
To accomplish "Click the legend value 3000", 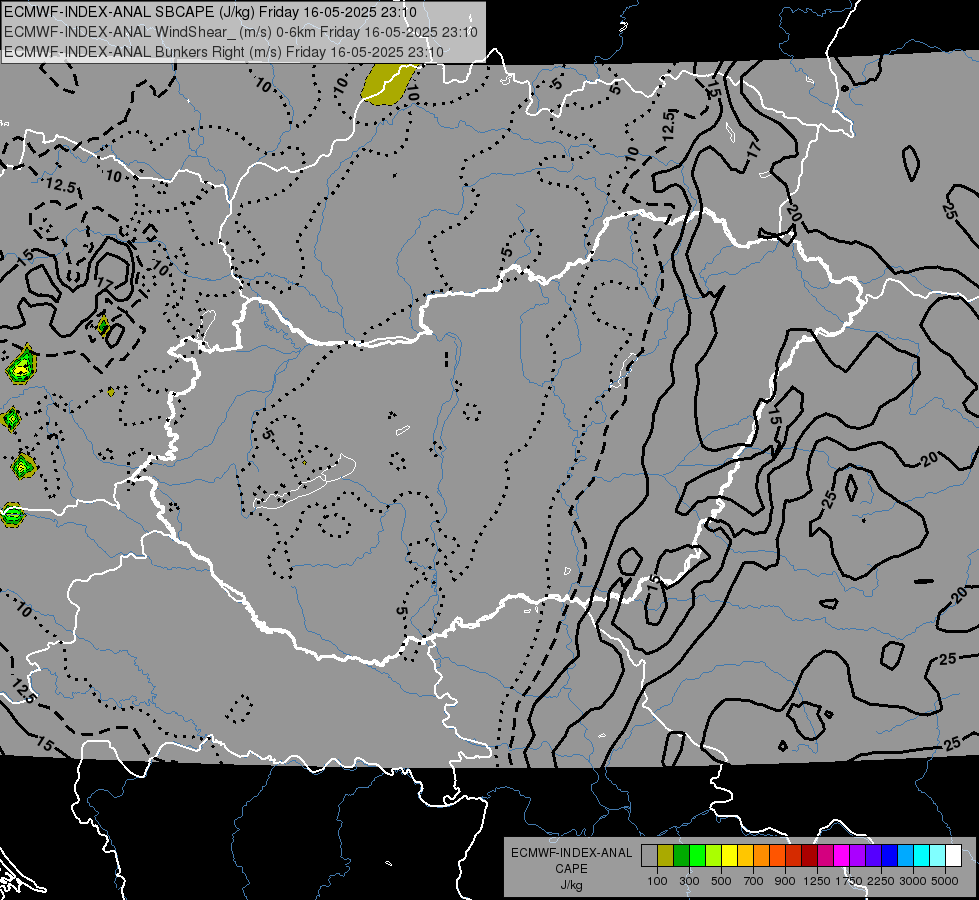I will [x=913, y=881].
